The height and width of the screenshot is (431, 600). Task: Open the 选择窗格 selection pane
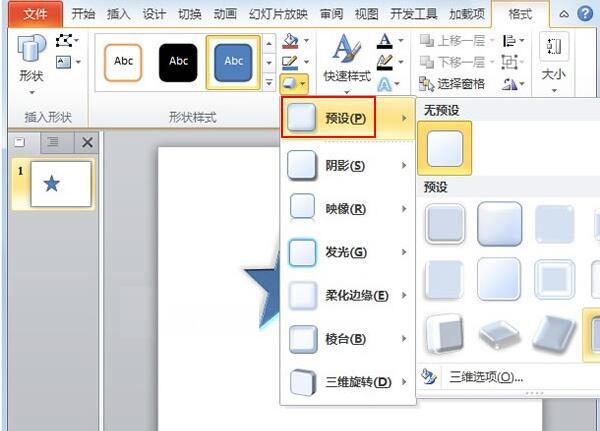[x=452, y=84]
